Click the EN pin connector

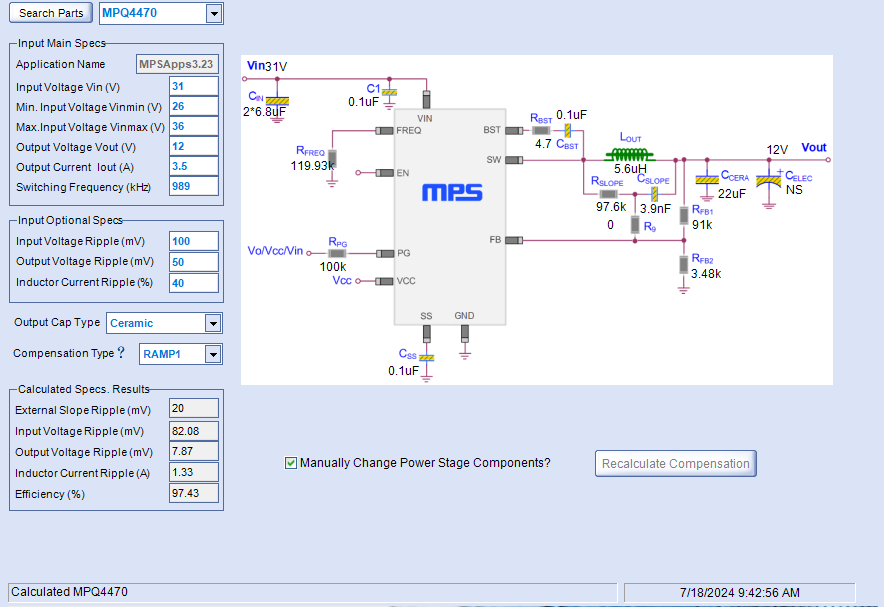384,173
